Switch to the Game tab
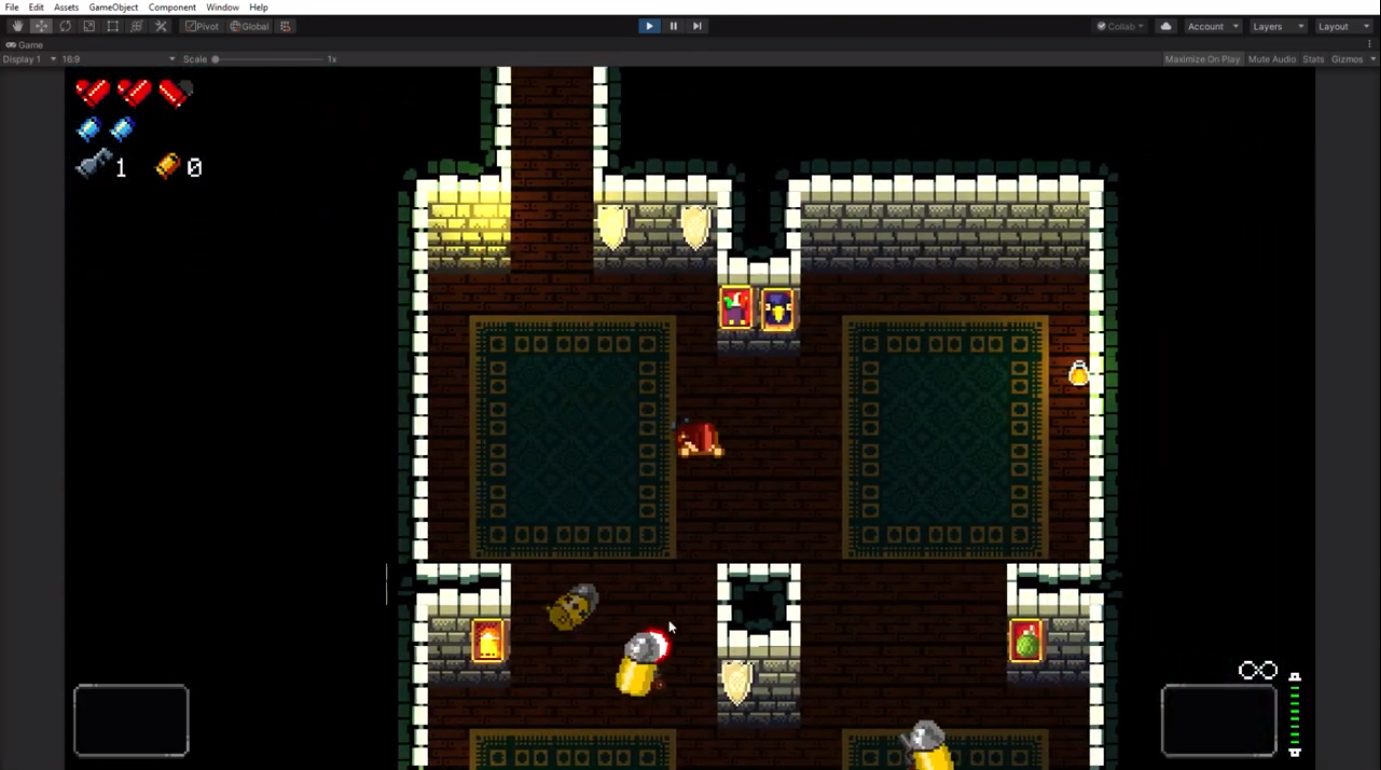The width and height of the screenshot is (1381, 770). 25,45
